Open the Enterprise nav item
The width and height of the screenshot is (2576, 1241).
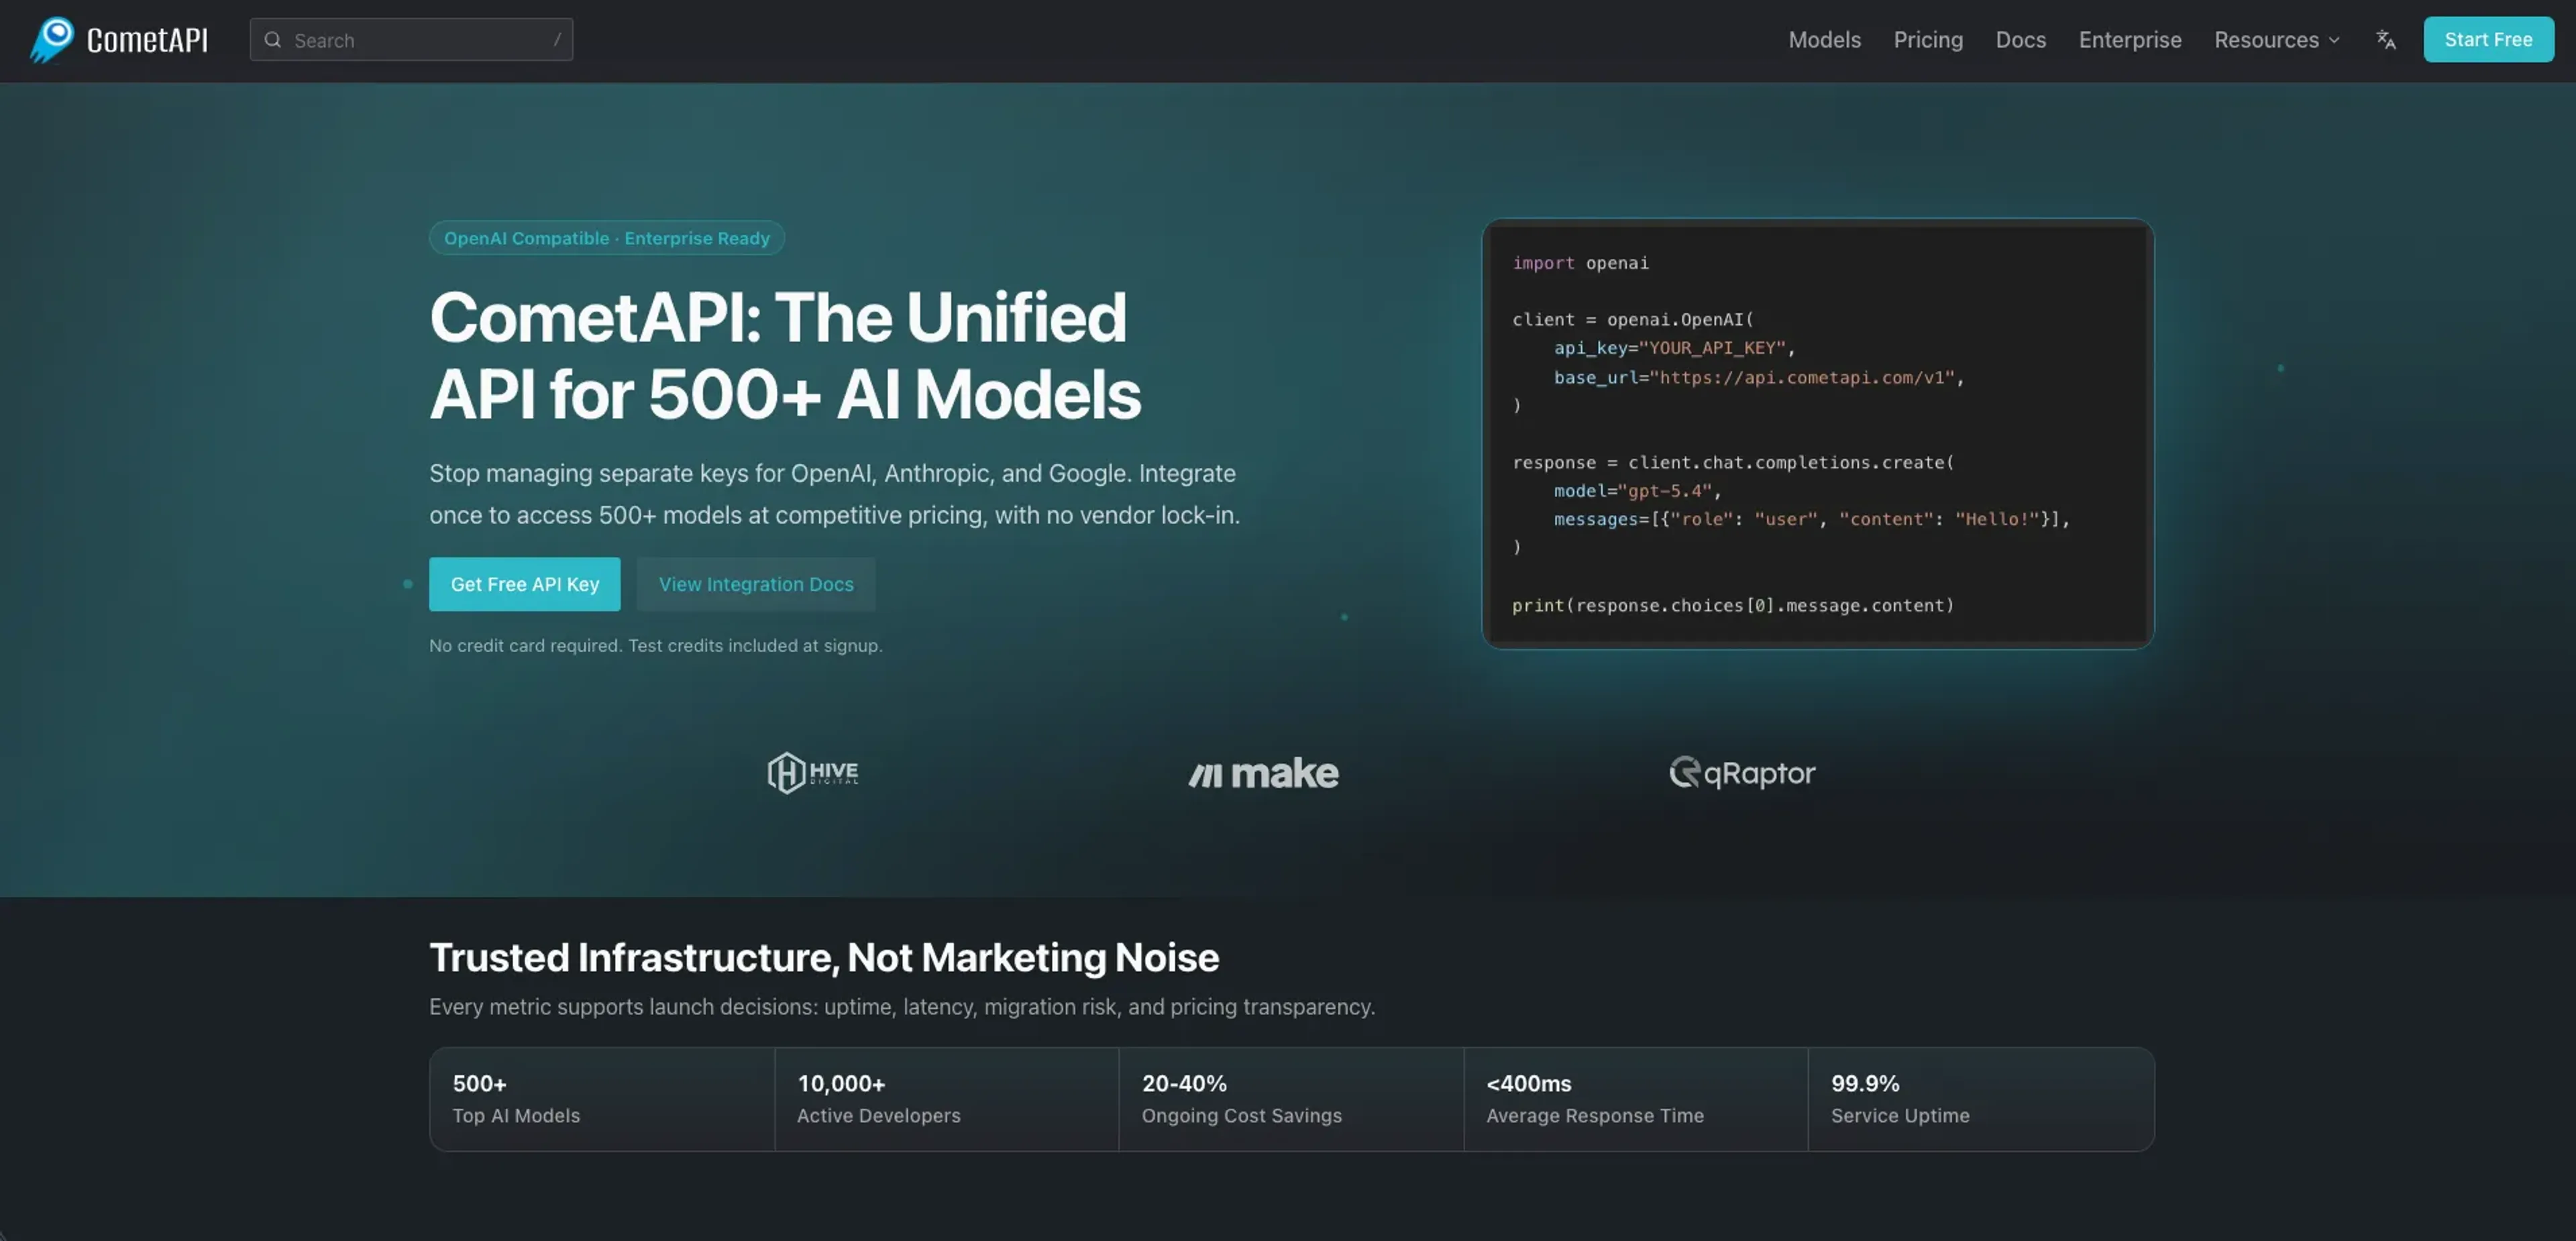click(x=2130, y=40)
